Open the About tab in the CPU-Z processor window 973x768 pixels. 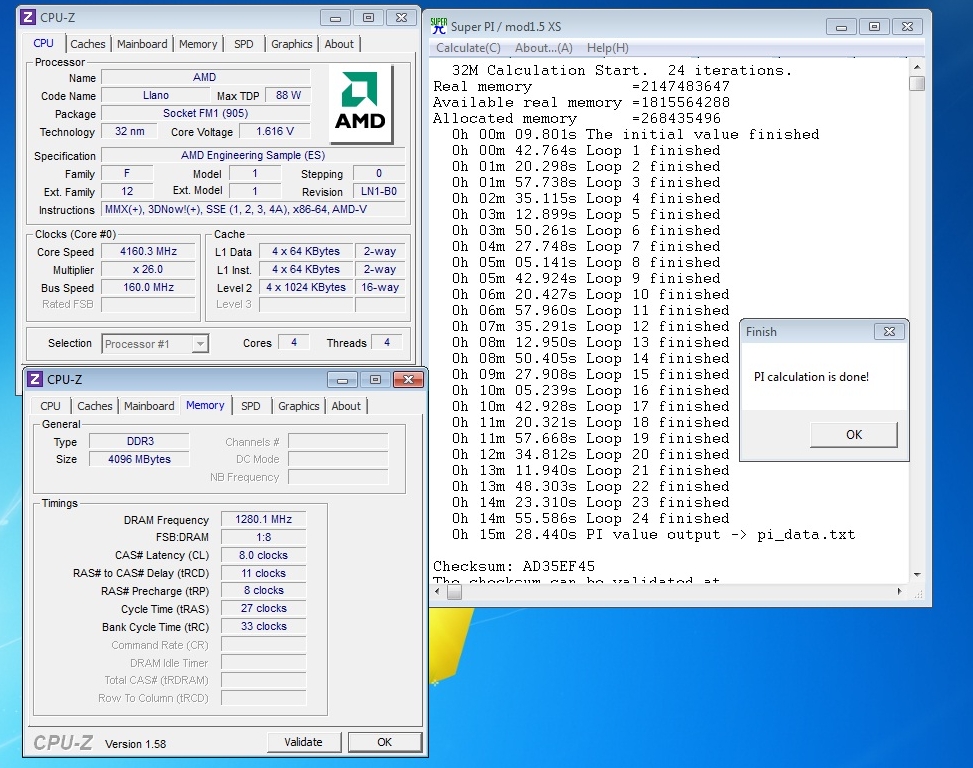point(339,44)
